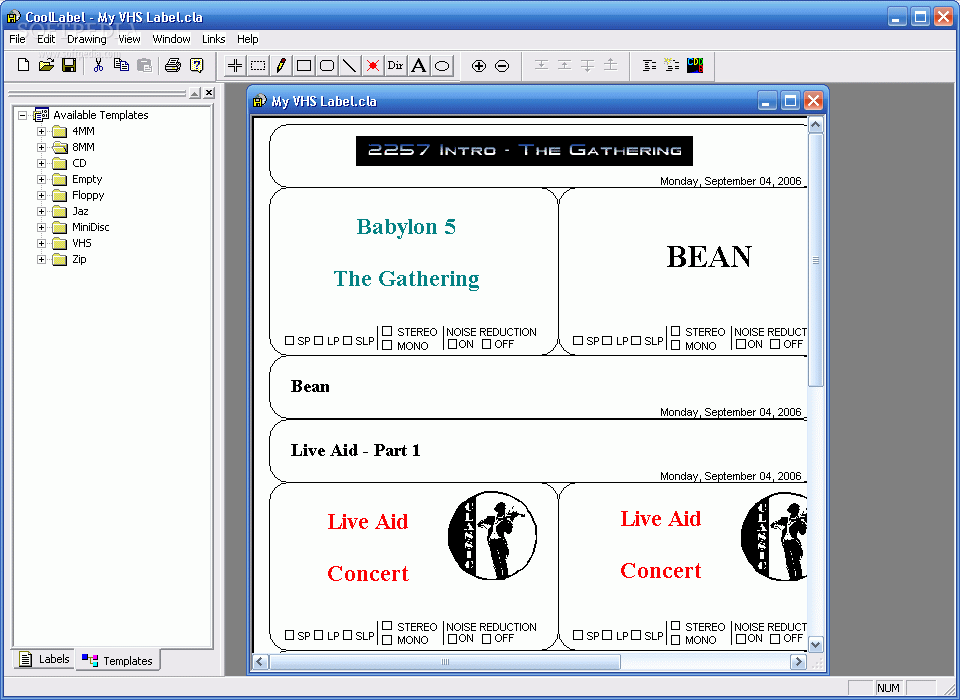Open the Drawing menu

tap(86, 39)
